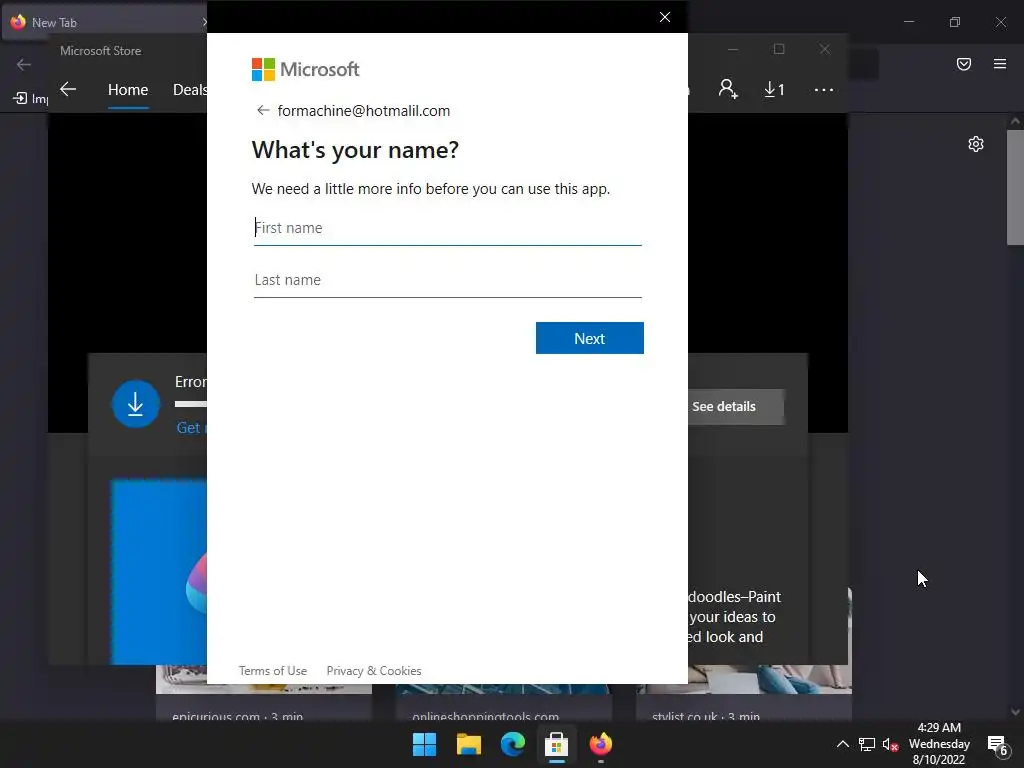This screenshot has height=768, width=1024.
Task: Open the Windows Start menu
Action: [424, 744]
